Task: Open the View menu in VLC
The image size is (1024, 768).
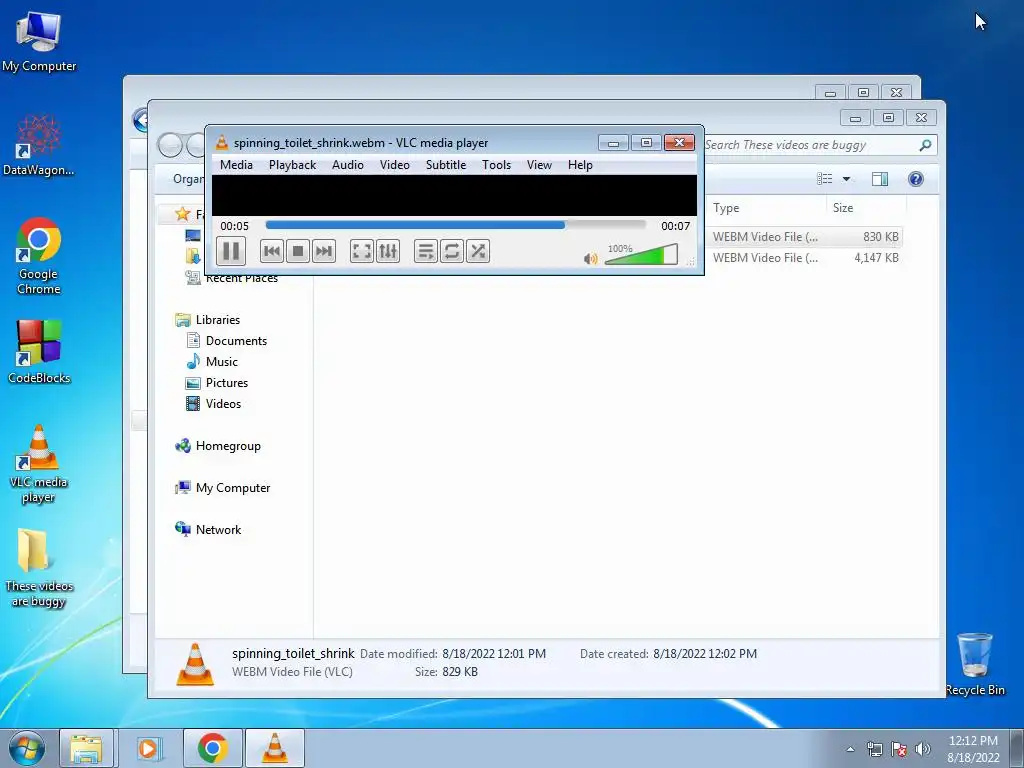Action: click(539, 165)
